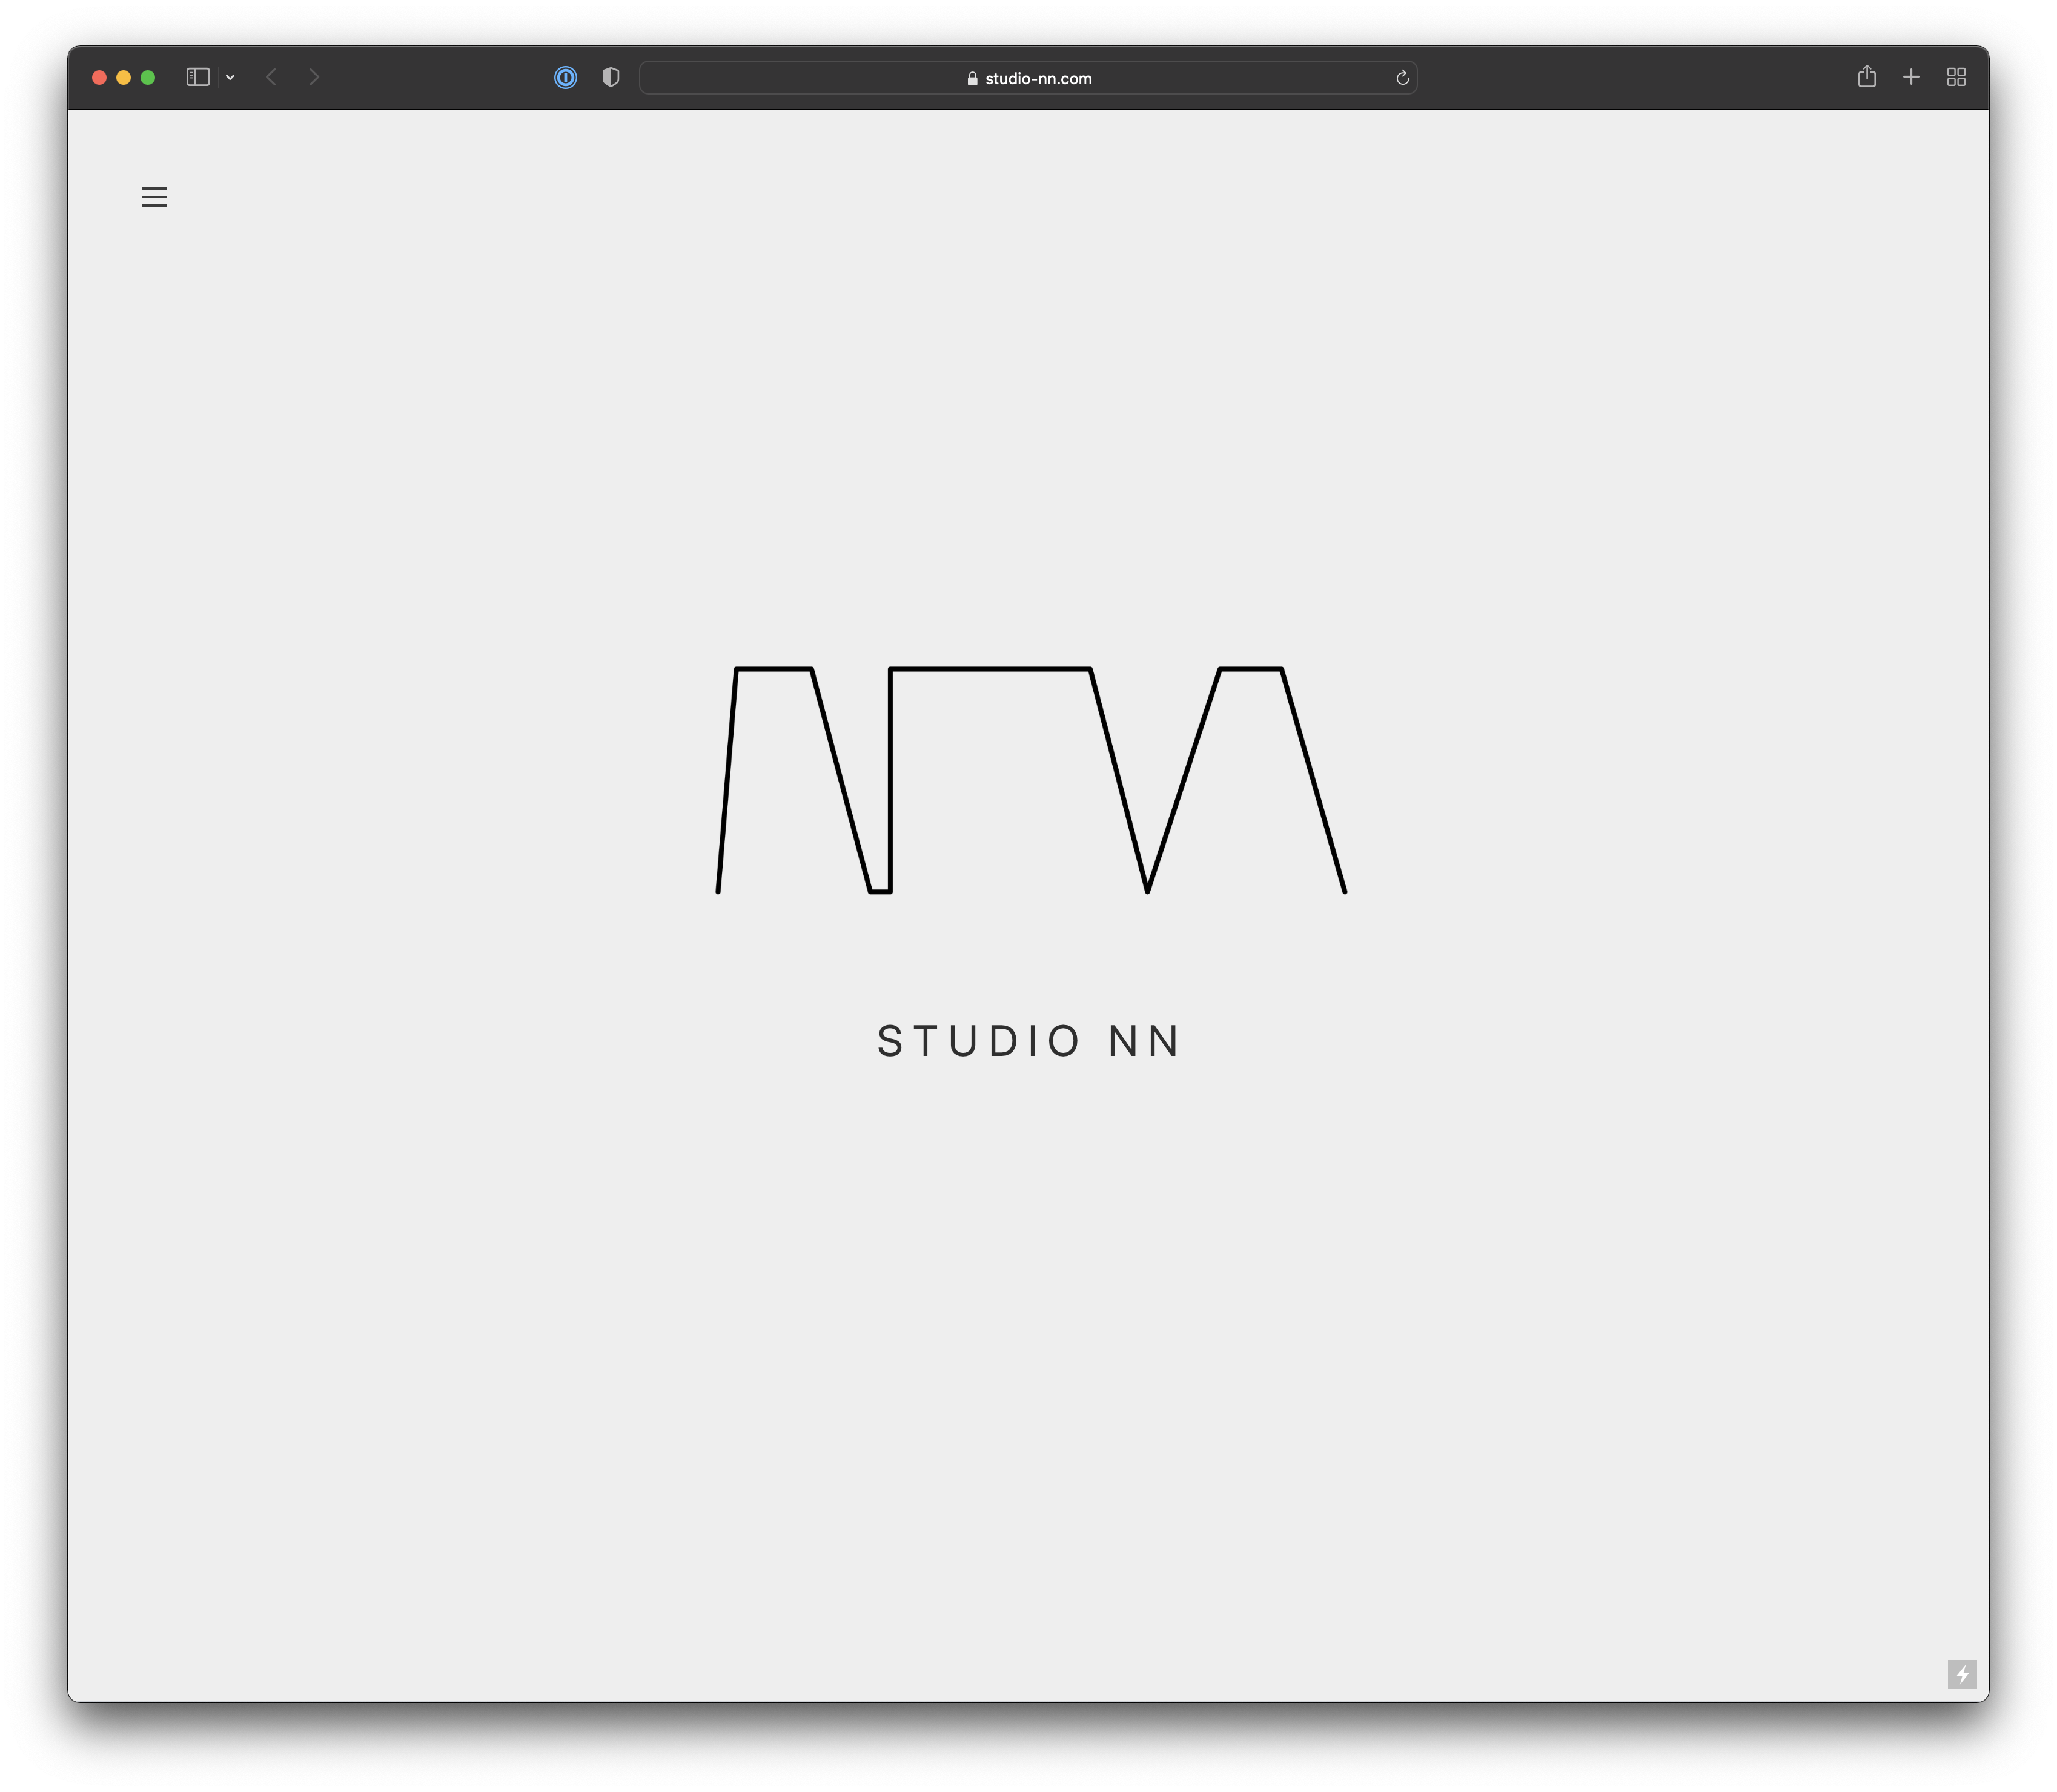Go back to the previous page
This screenshot has width=2057, height=1792.
tap(271, 77)
